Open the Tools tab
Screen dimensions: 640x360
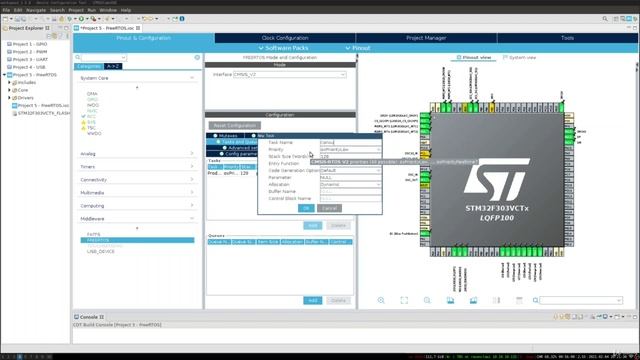(567, 38)
